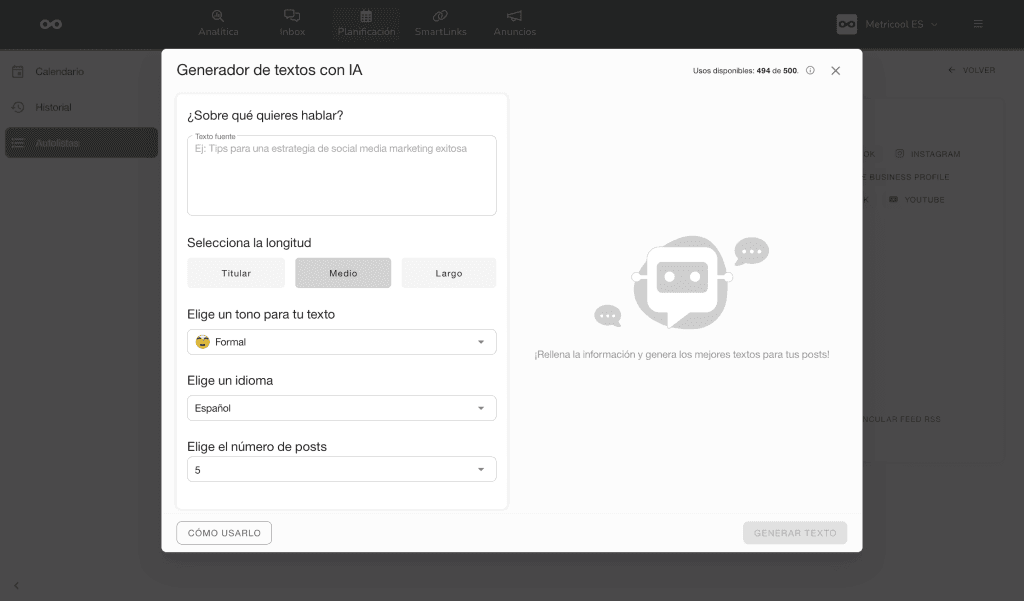Open the Español language dropdown
This screenshot has width=1024, height=601.
point(342,408)
